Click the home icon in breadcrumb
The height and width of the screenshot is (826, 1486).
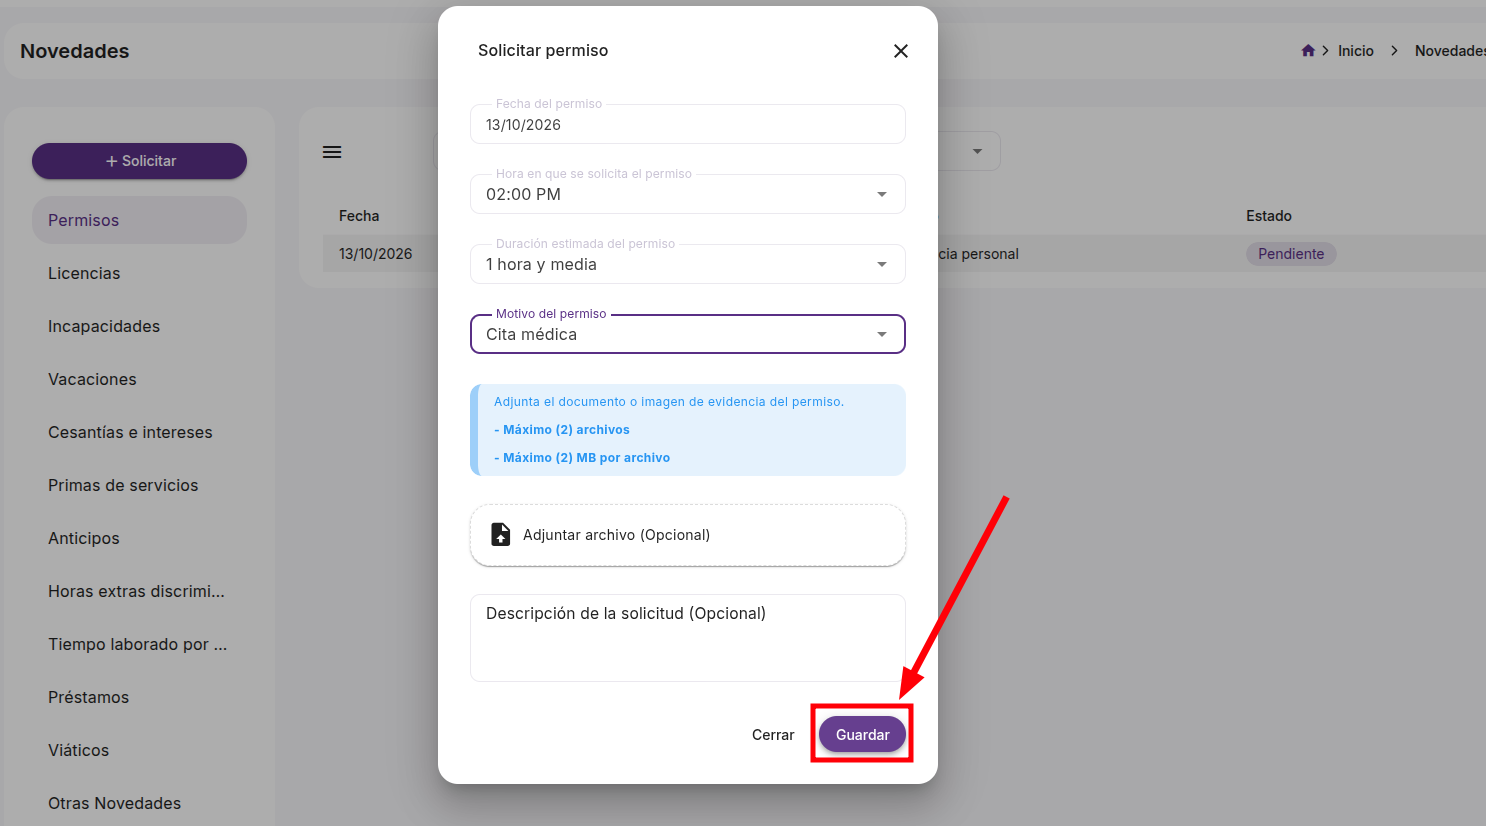1308,51
